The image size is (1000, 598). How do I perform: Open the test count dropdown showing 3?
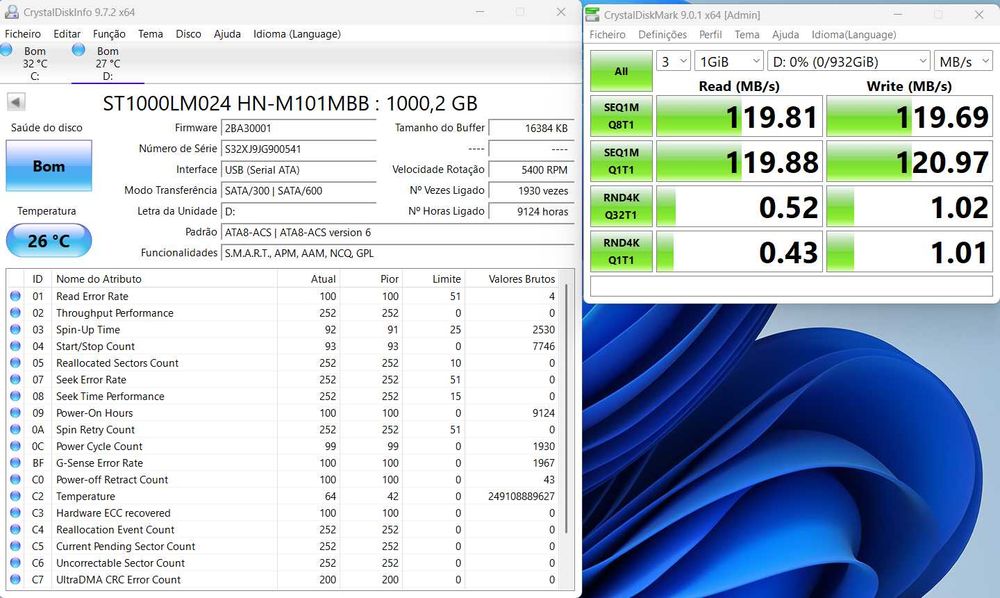(673, 61)
